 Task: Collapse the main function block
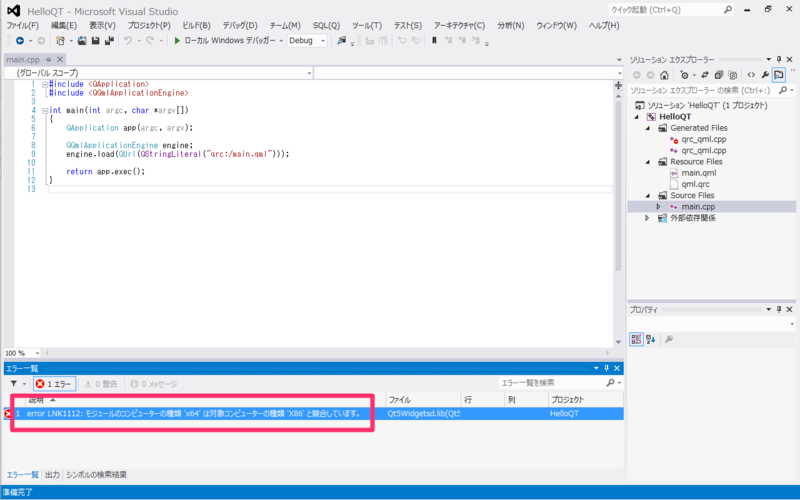[x=45, y=110]
